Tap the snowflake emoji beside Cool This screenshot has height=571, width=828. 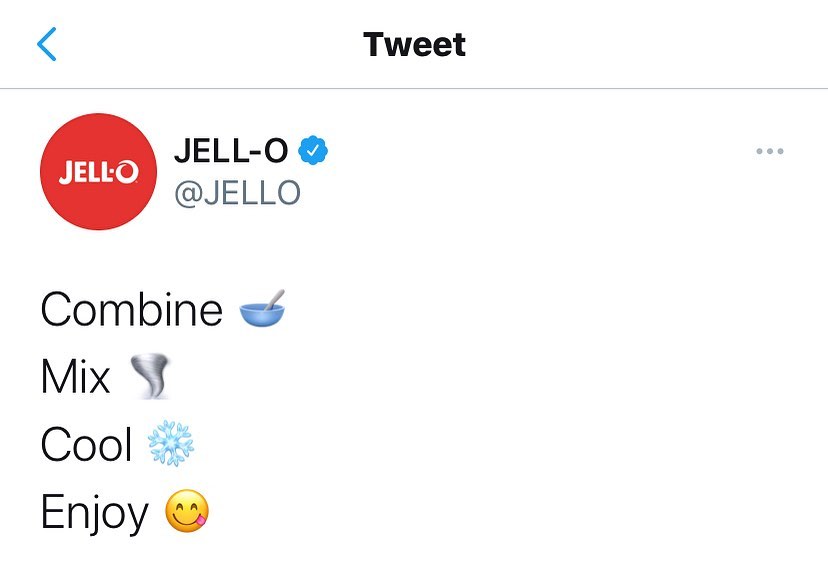[170, 446]
